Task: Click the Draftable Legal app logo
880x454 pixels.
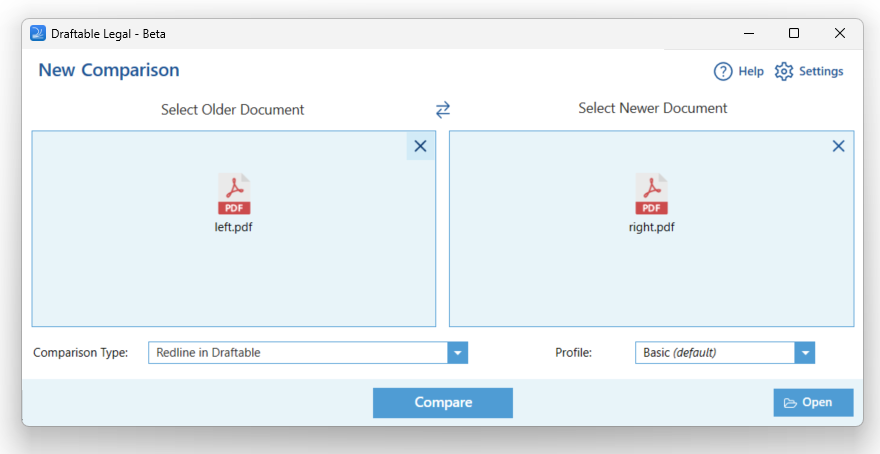Action: click(x=38, y=33)
